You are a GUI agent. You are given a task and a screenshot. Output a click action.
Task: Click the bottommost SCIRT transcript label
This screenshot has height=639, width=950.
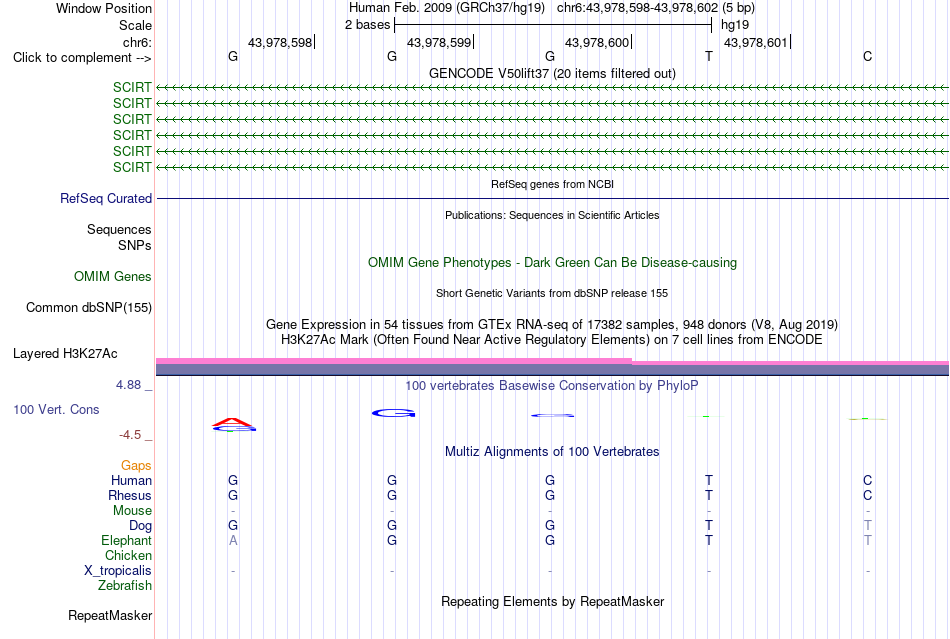click(131, 167)
